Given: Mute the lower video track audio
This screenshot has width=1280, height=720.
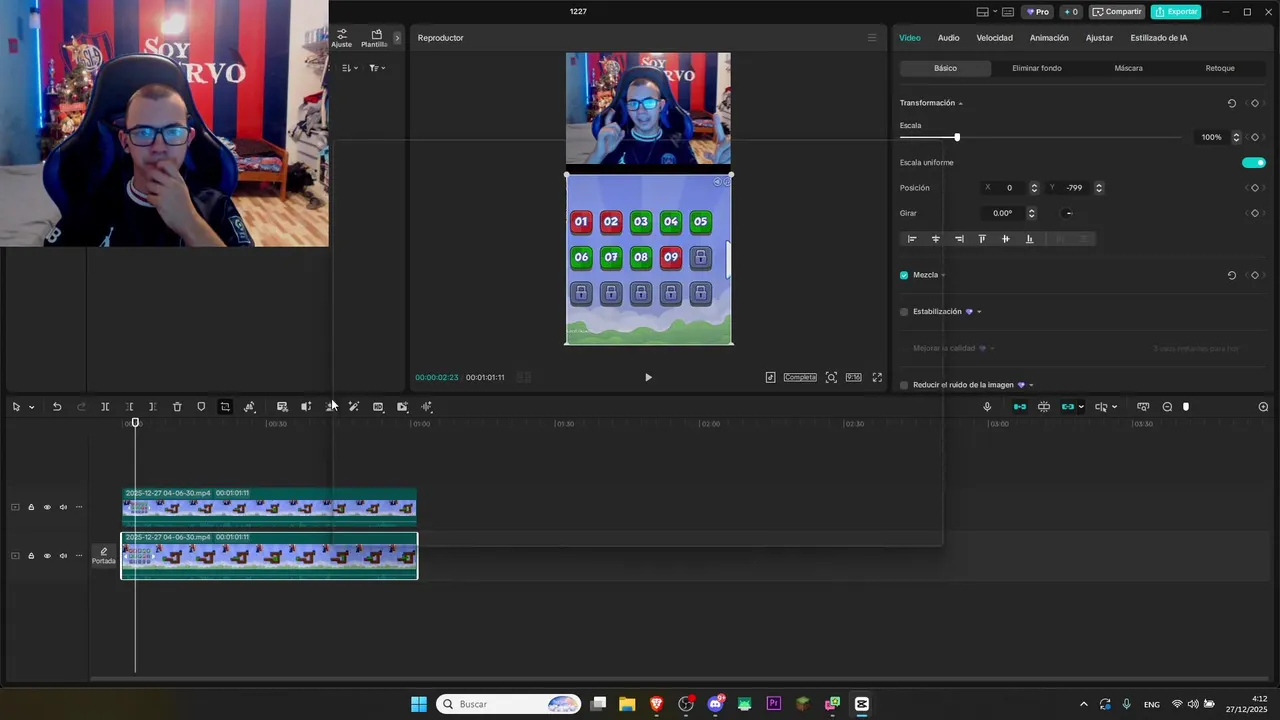Looking at the screenshot, I should coord(63,556).
